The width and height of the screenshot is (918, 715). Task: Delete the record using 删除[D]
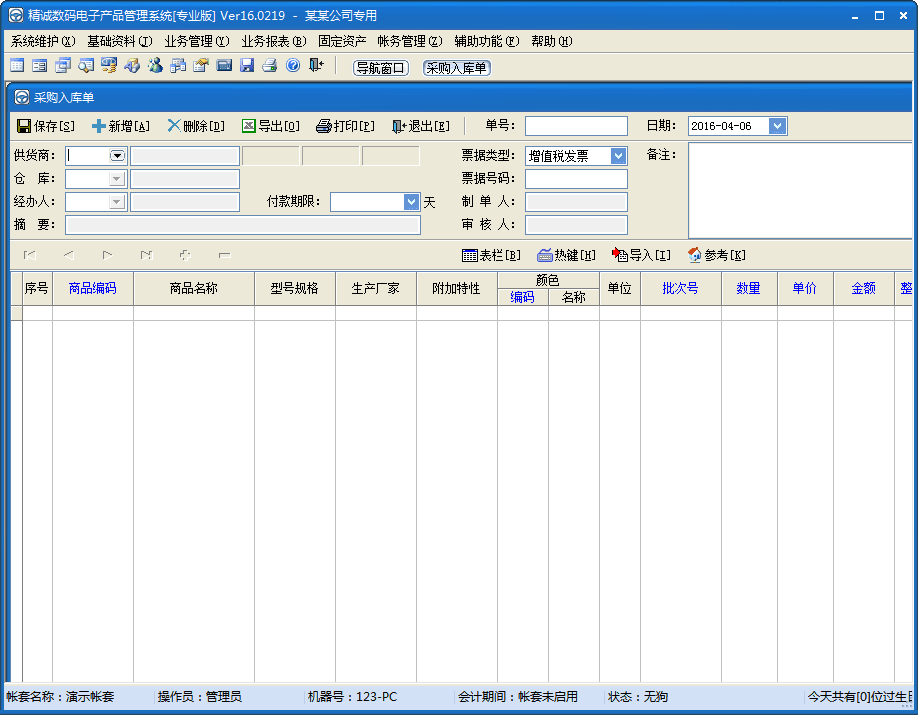[x=195, y=126]
